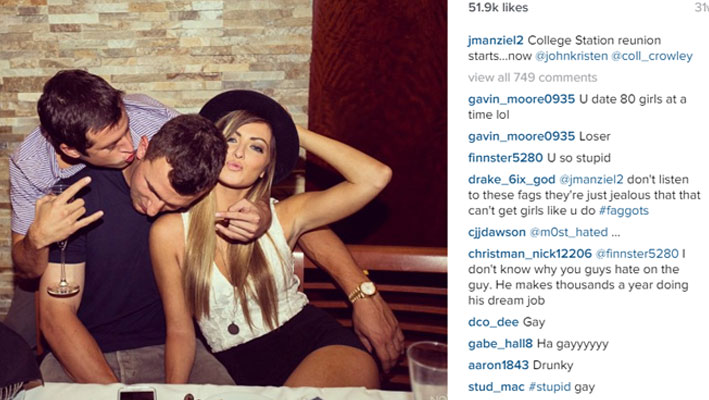This screenshot has width=709, height=400.
Task: Open gabe_hall8 commenter profile
Action: pos(500,344)
